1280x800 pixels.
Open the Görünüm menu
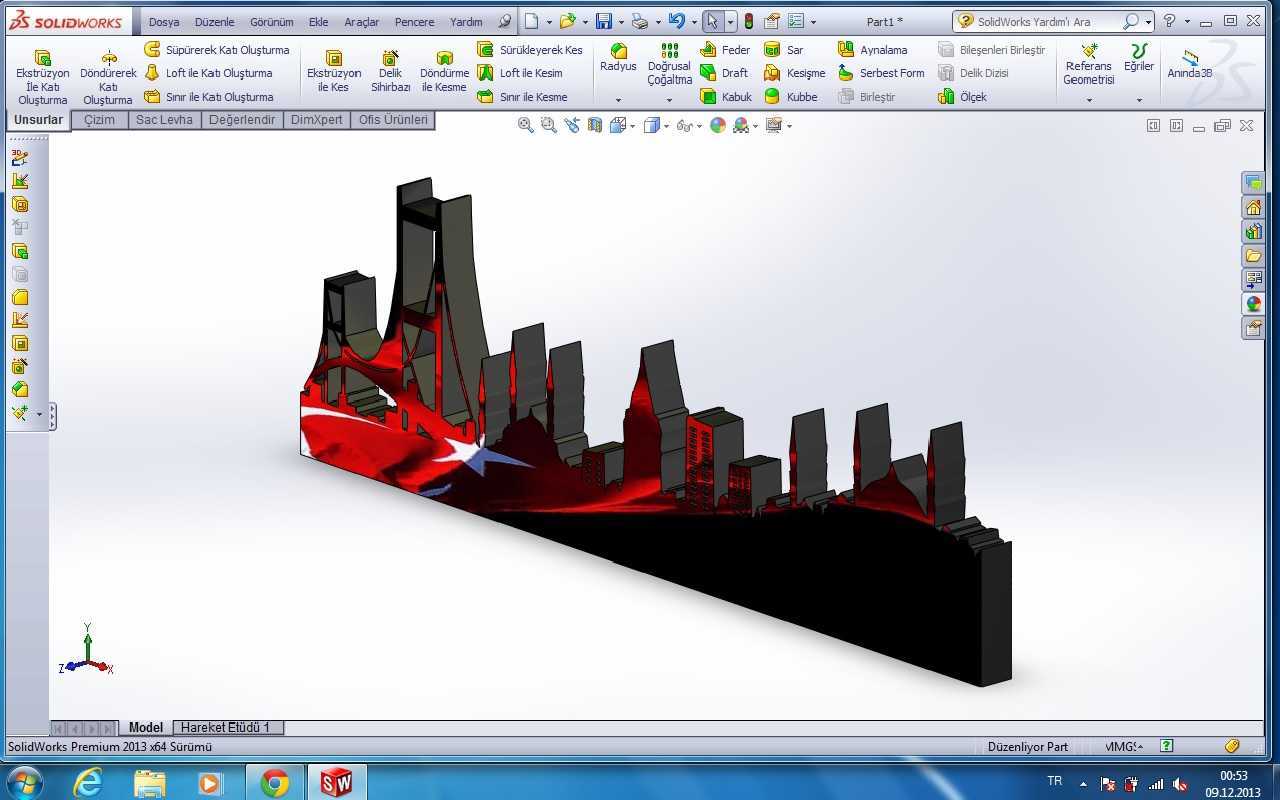coord(272,21)
